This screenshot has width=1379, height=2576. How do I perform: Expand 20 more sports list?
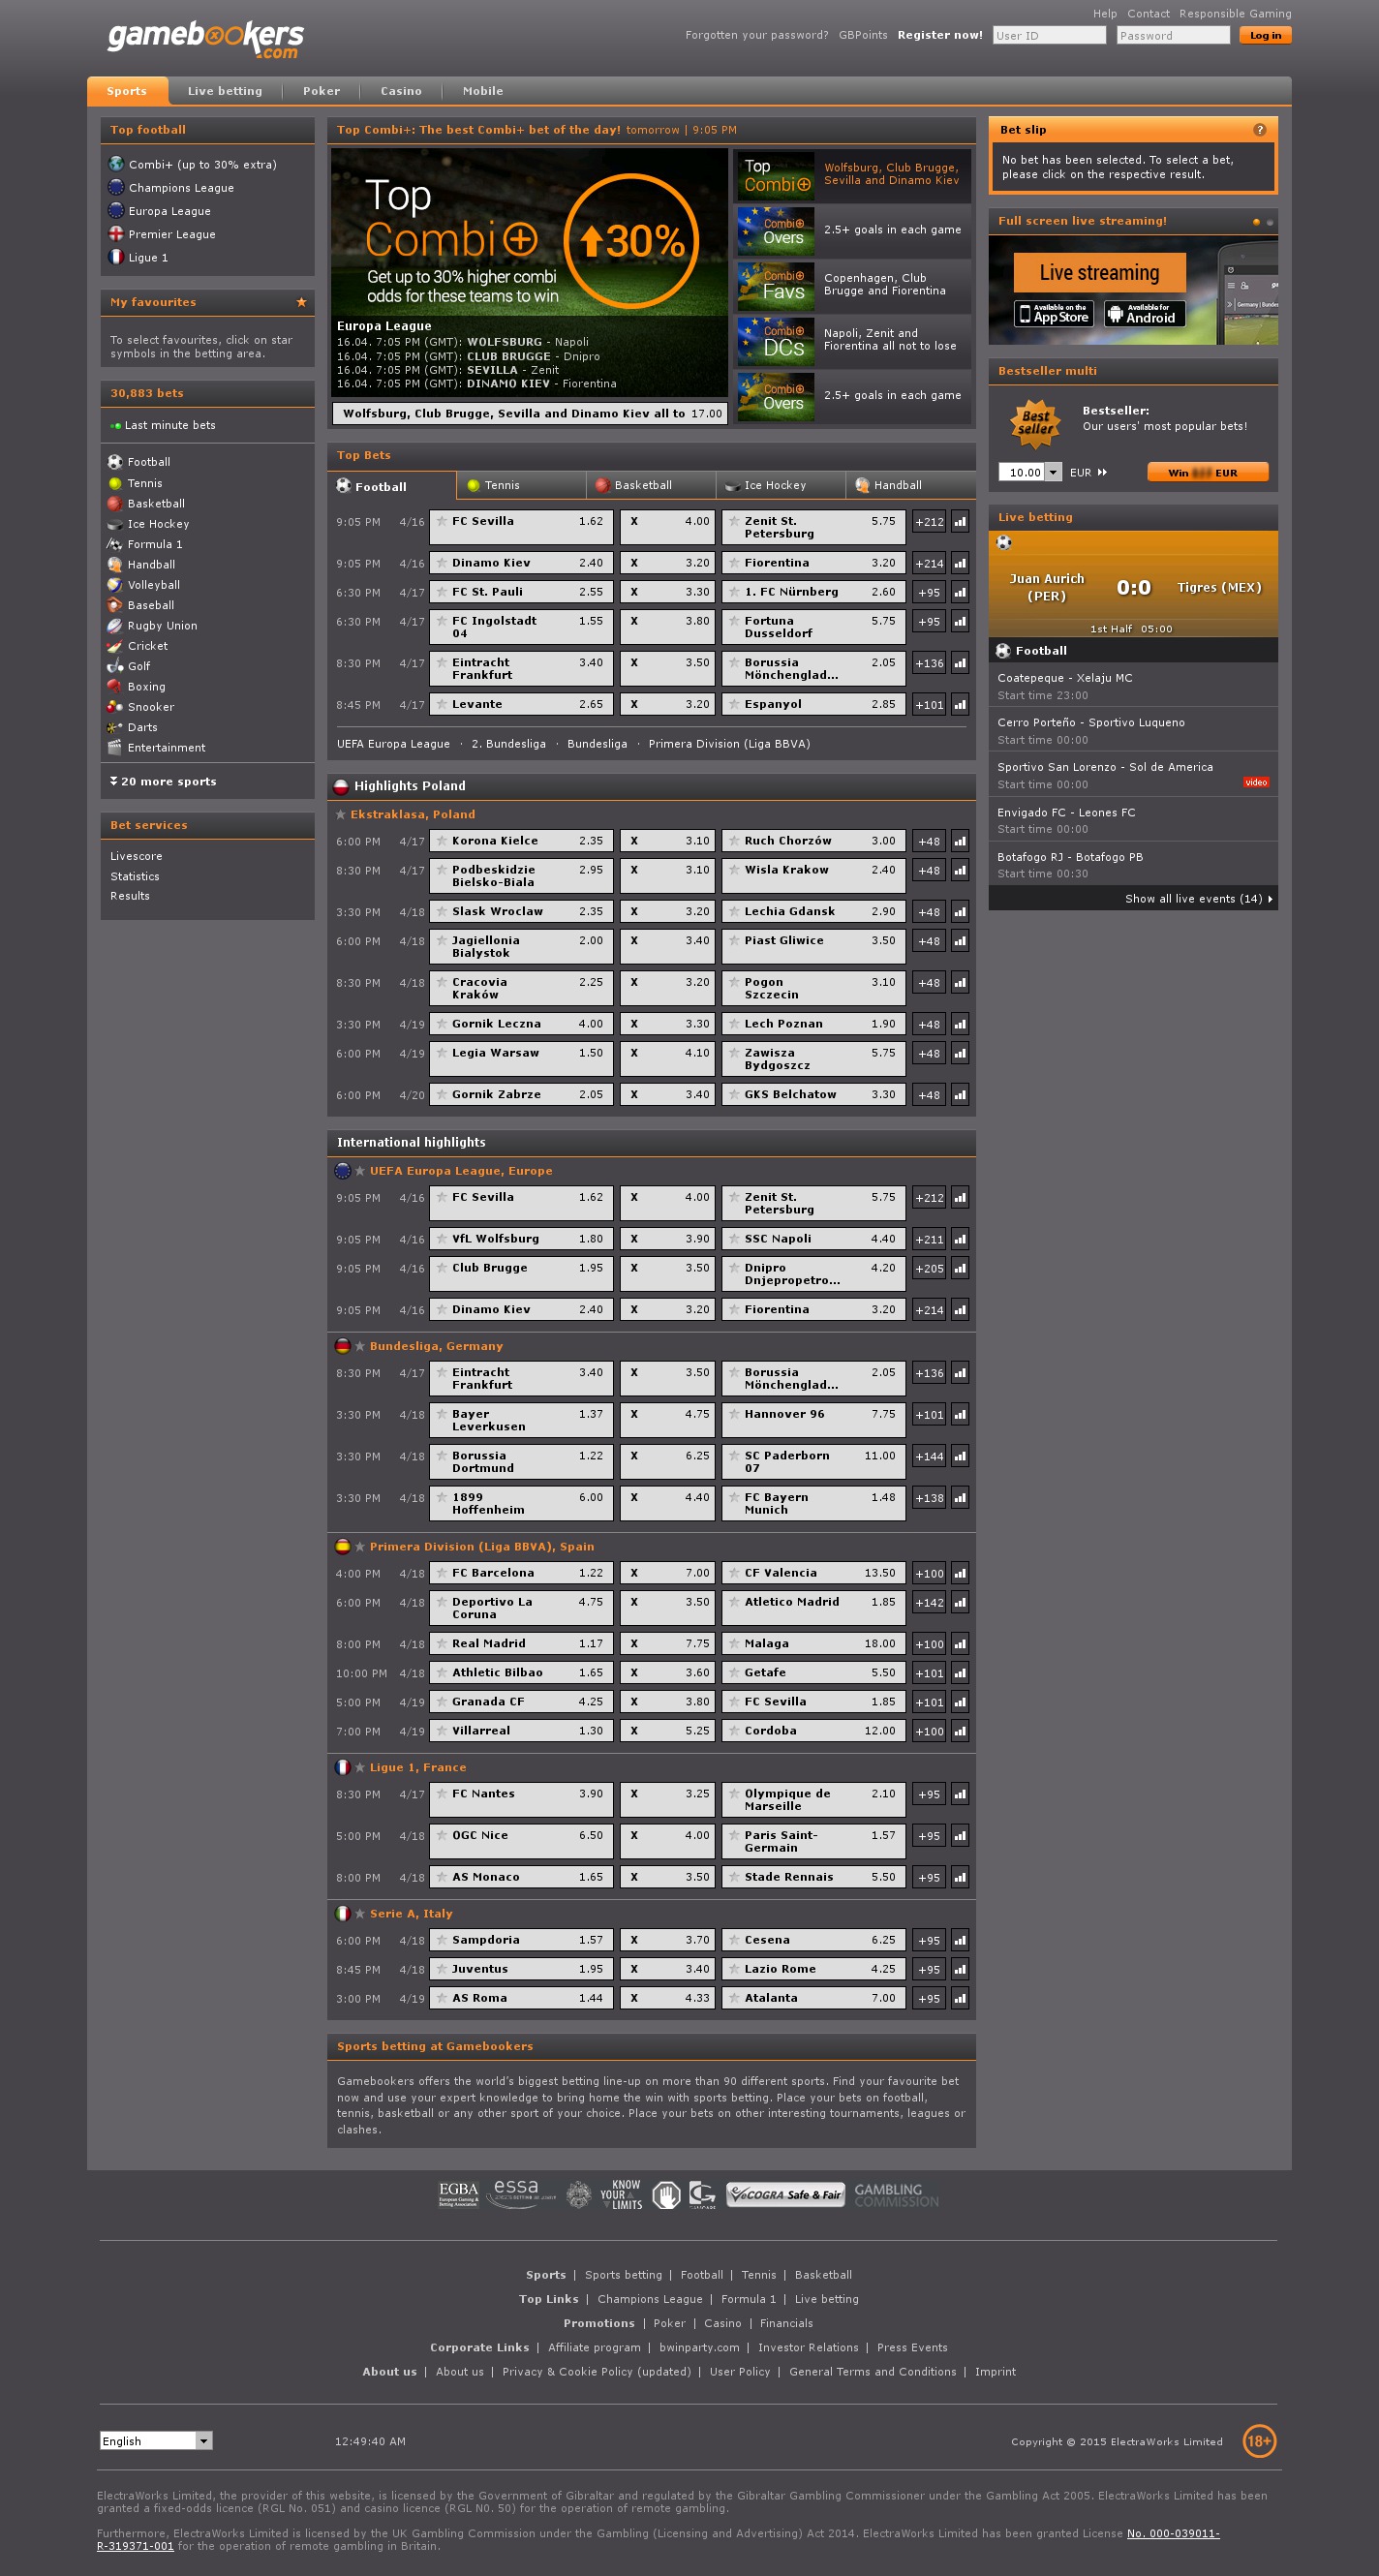[163, 782]
